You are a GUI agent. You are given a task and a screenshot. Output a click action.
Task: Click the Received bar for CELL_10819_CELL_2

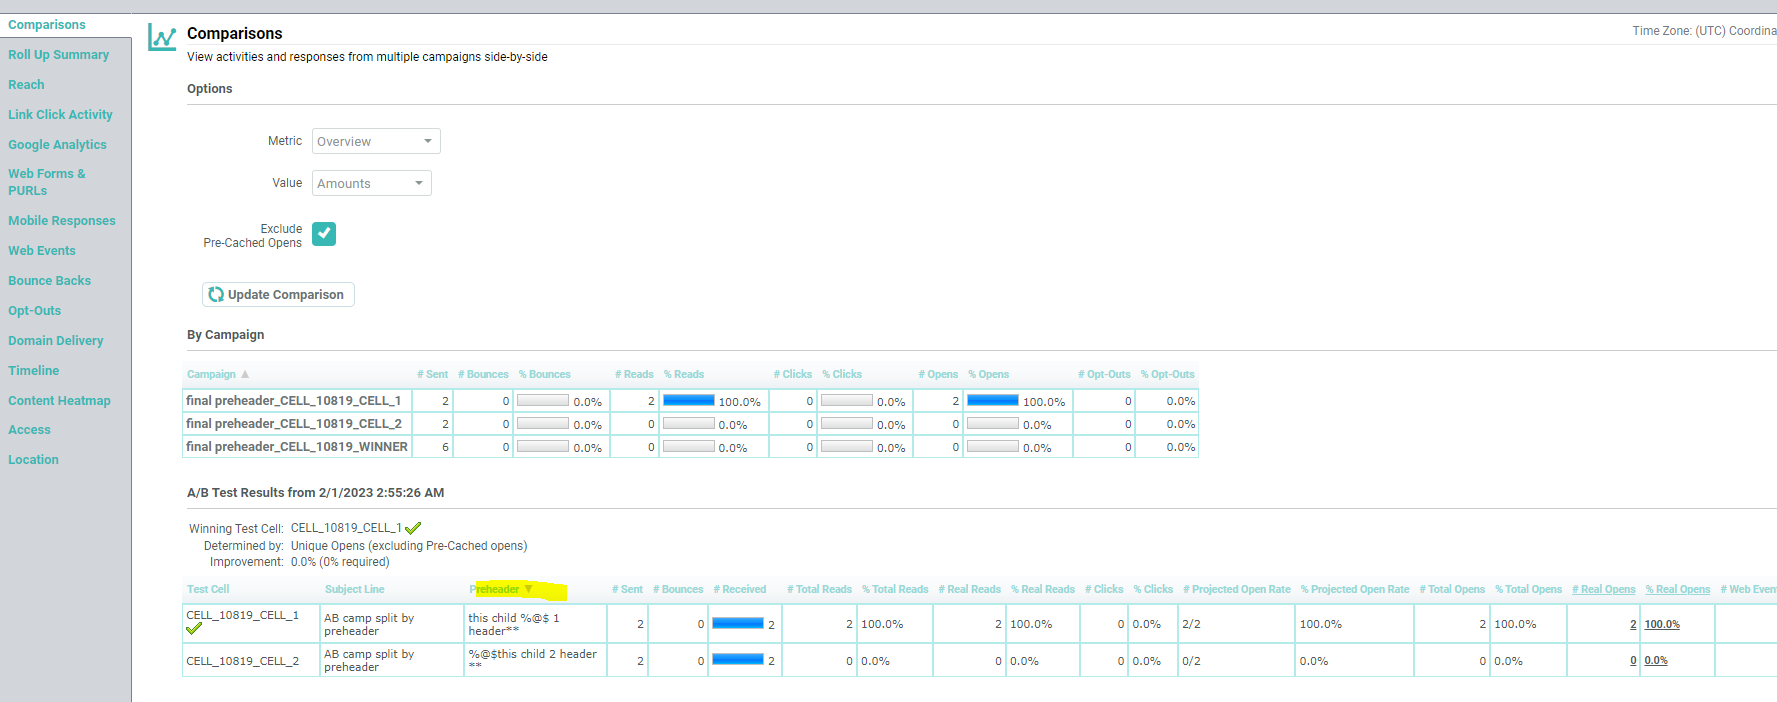point(738,660)
